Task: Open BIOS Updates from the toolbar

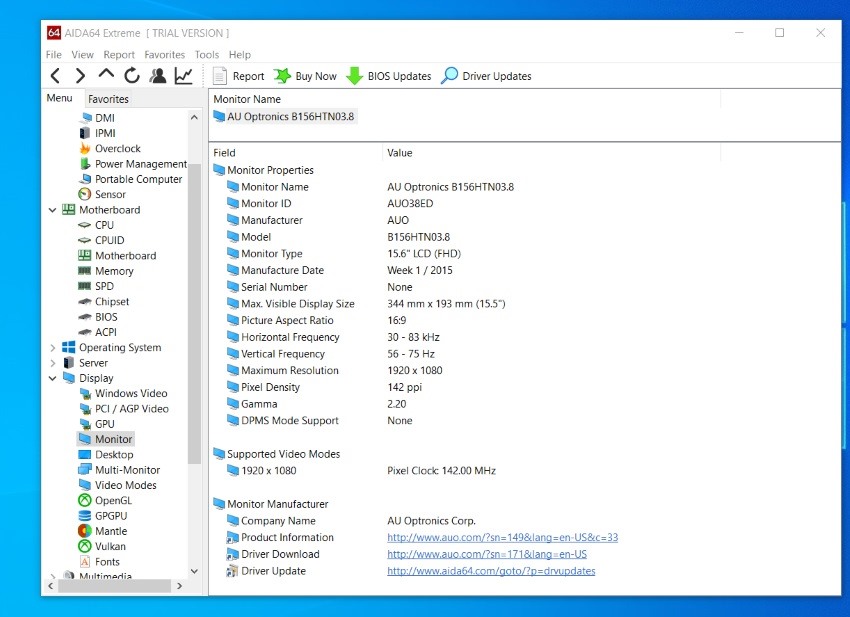Action: (389, 76)
